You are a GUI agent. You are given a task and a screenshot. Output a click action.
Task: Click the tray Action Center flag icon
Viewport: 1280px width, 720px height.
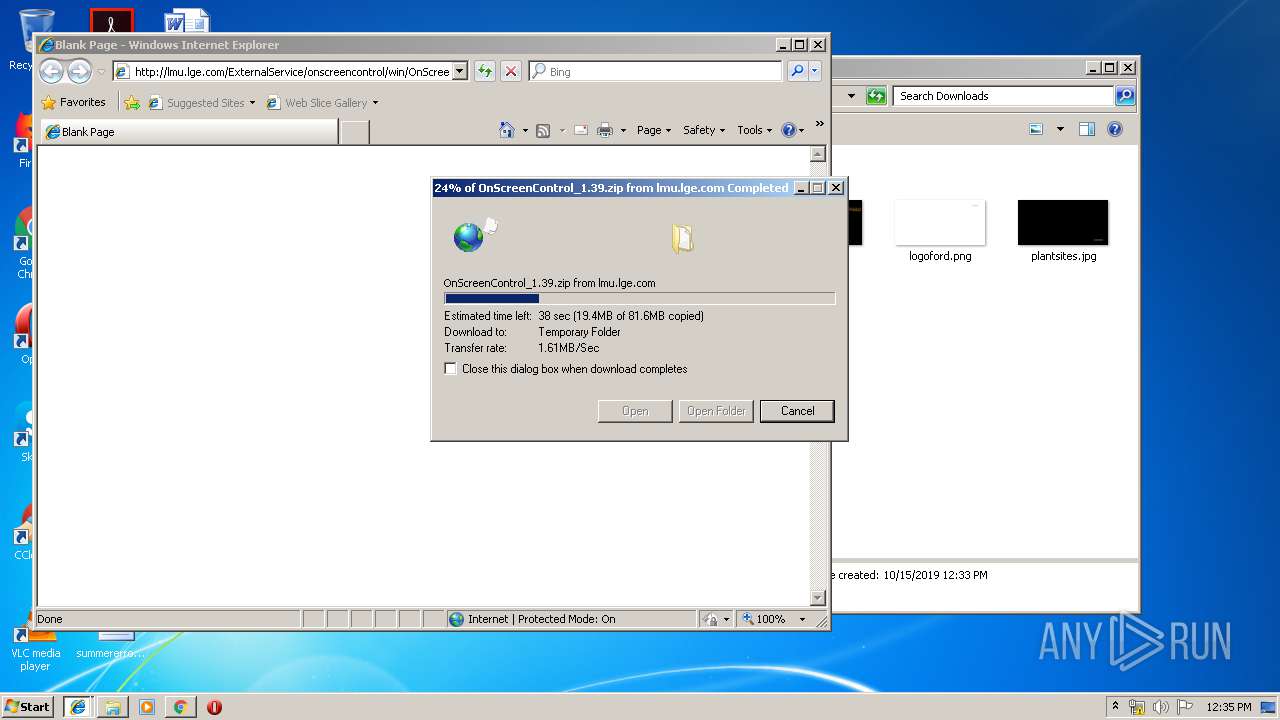tap(1184, 707)
